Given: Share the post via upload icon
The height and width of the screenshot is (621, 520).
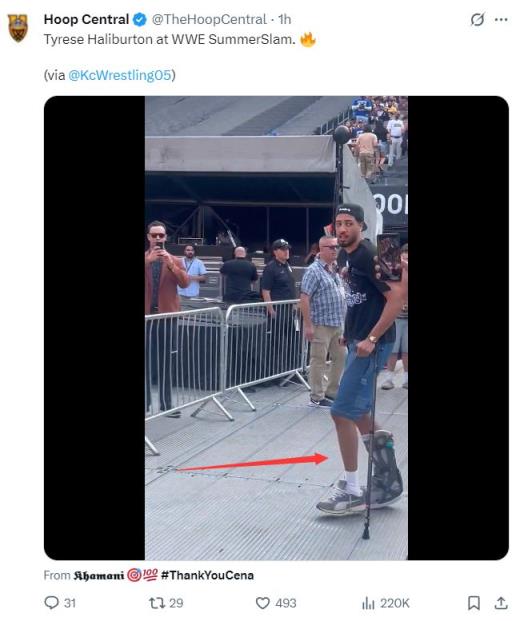Looking at the screenshot, I should tap(501, 603).
